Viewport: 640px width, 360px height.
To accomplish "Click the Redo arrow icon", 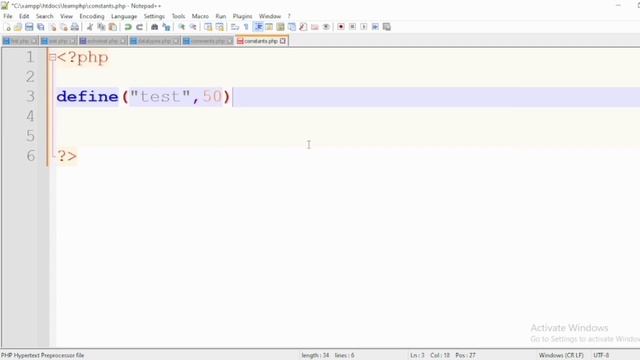I will 139,27.
